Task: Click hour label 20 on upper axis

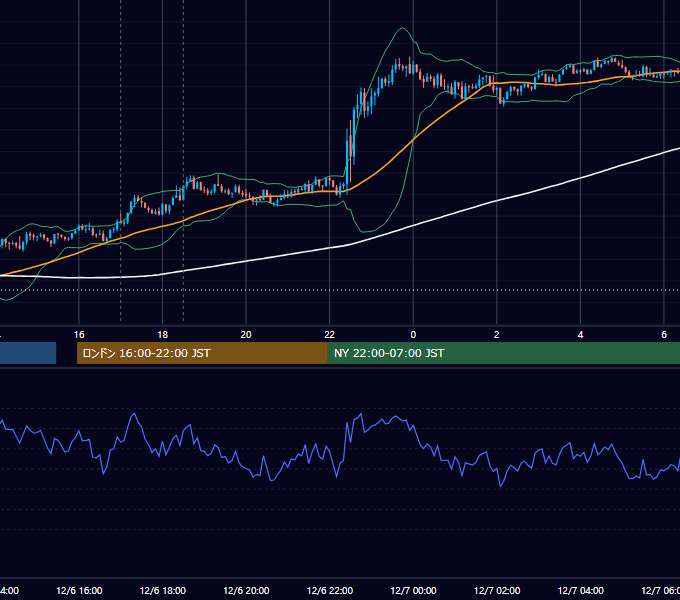Action: tap(246, 335)
